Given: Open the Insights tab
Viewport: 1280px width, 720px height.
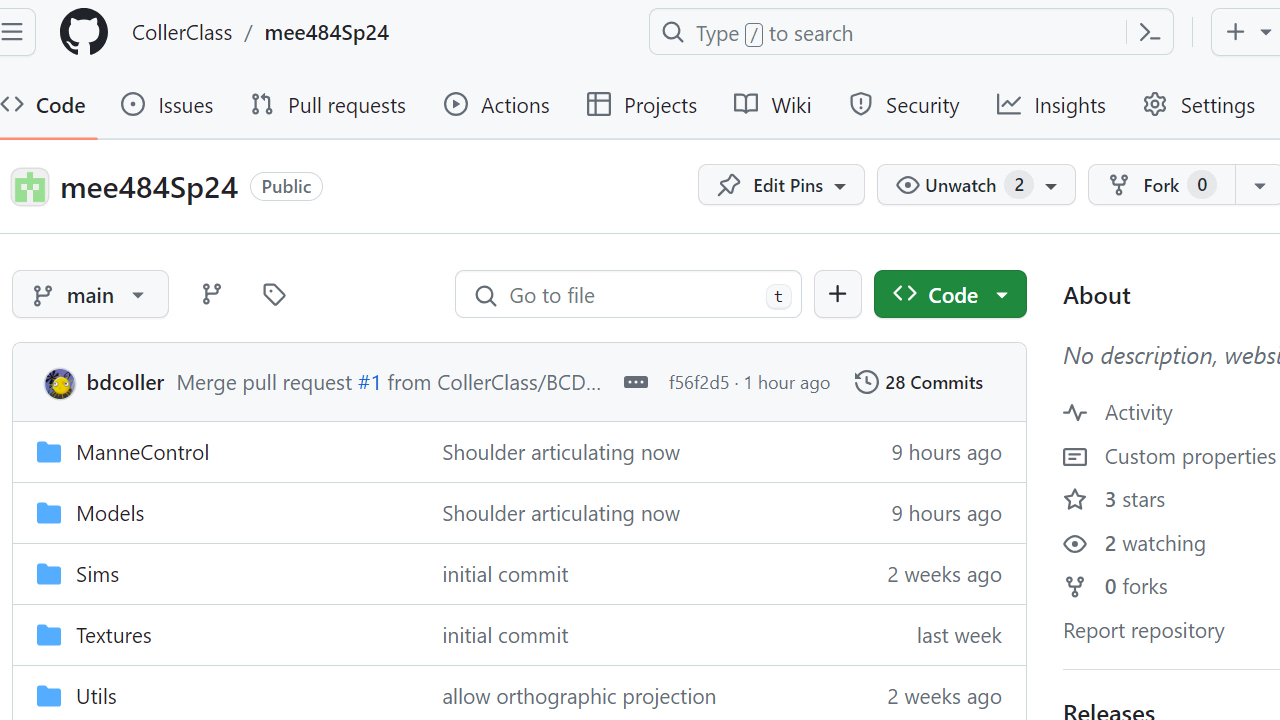Looking at the screenshot, I should click(x=1051, y=105).
